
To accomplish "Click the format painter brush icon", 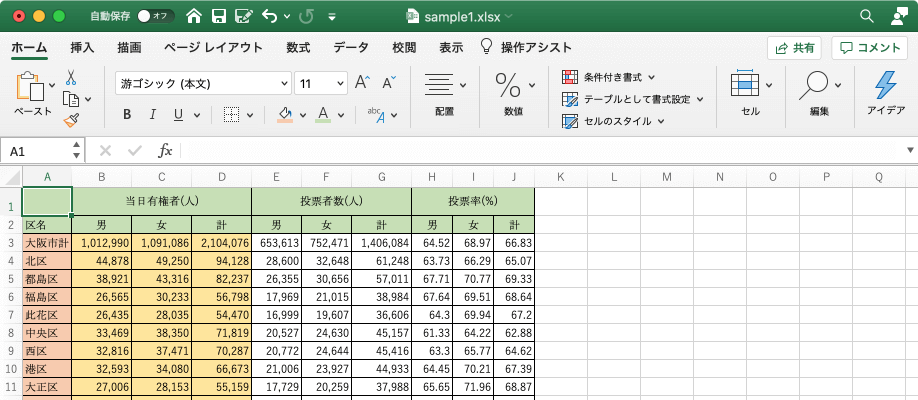I will pyautogui.click(x=71, y=120).
